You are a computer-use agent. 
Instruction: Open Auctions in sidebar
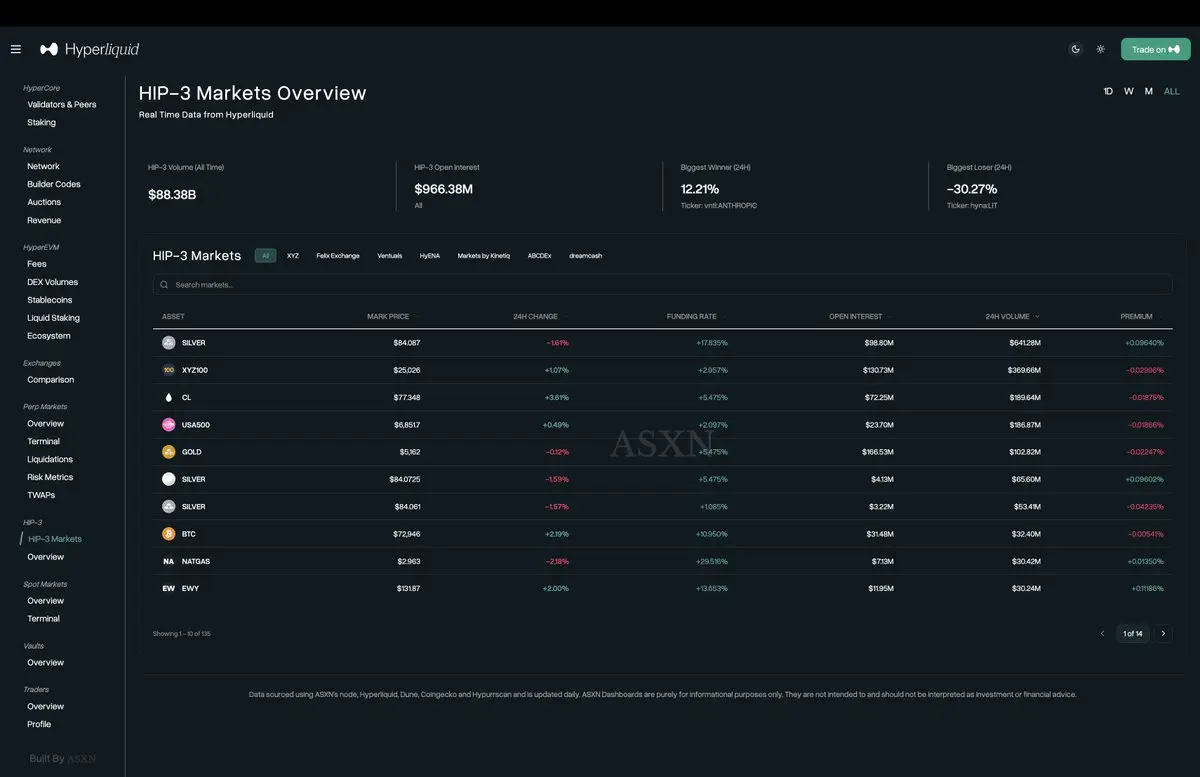click(x=44, y=202)
